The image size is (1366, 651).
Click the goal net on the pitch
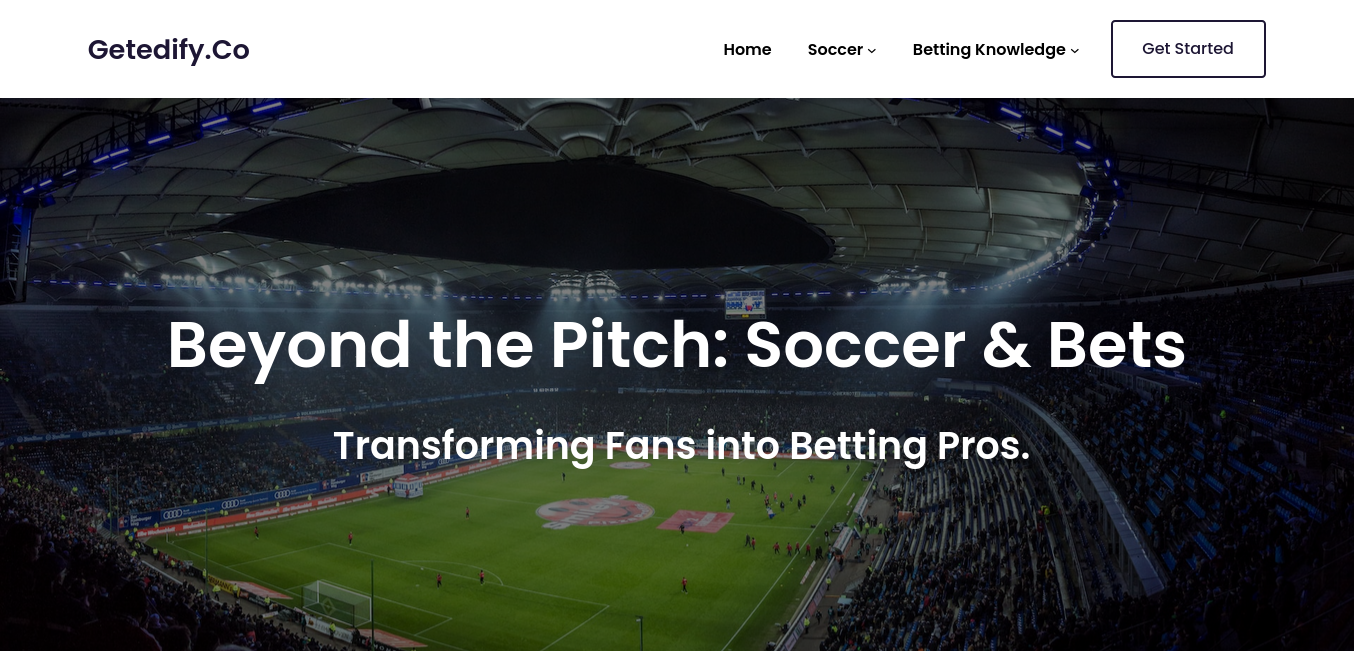[x=337, y=603]
